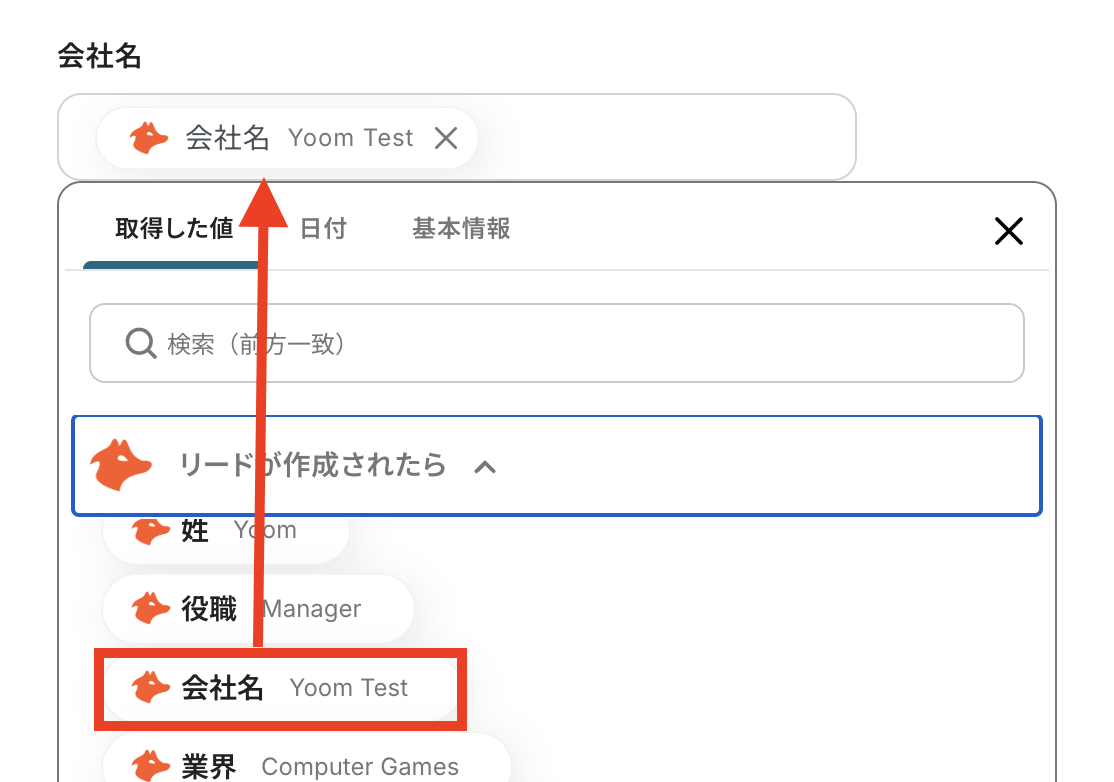
Task: Click the magnifier search icon
Action: [141, 344]
